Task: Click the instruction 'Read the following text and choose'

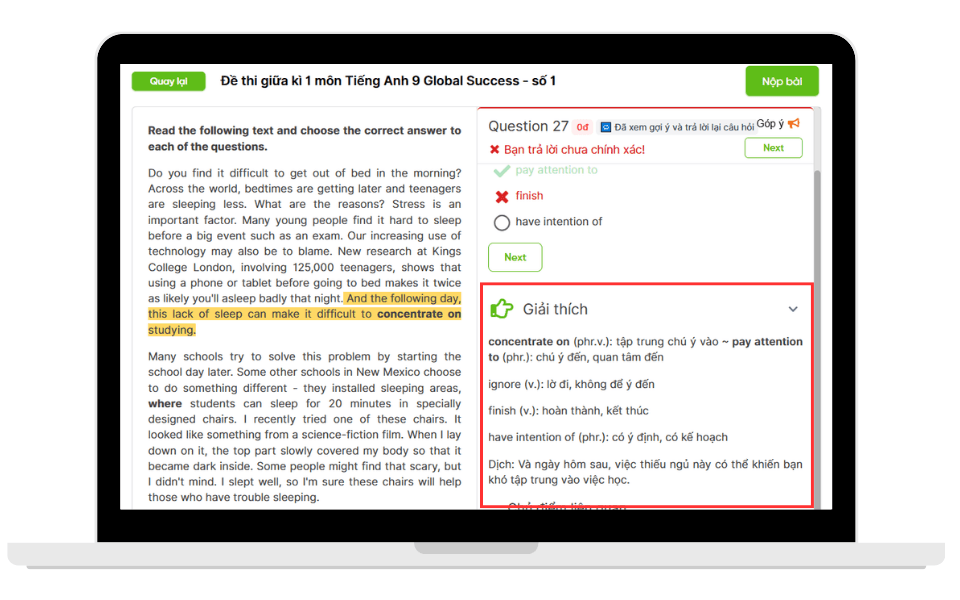Action: (x=304, y=138)
